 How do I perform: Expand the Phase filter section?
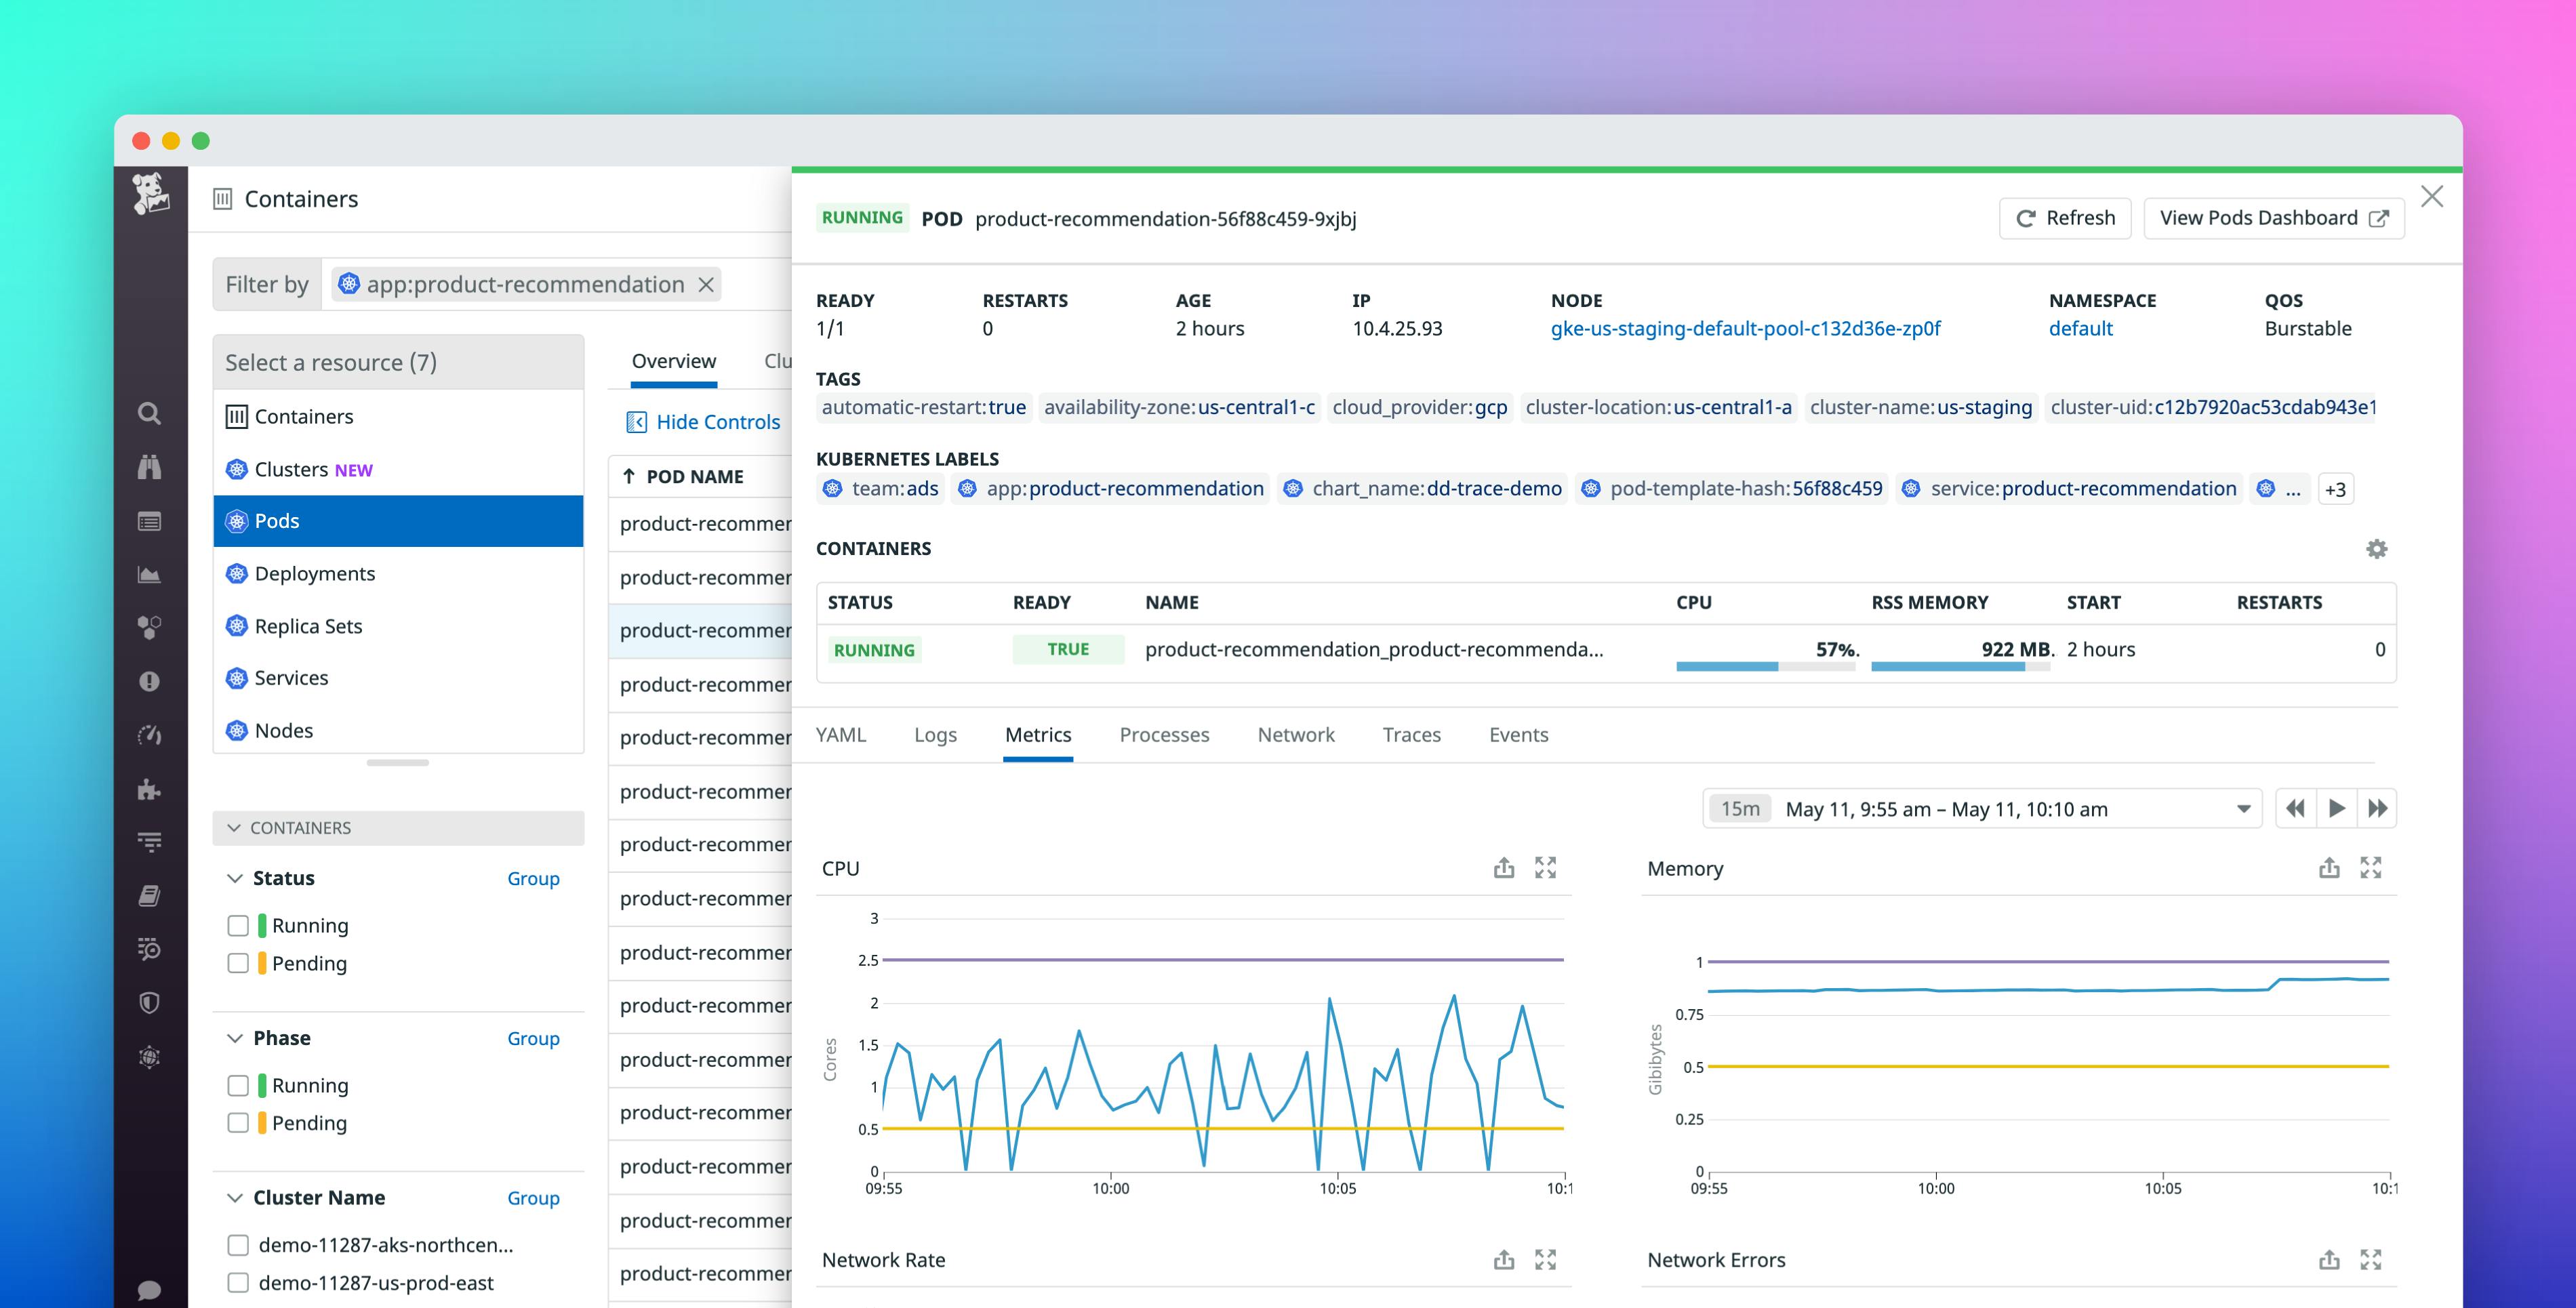pos(234,1036)
